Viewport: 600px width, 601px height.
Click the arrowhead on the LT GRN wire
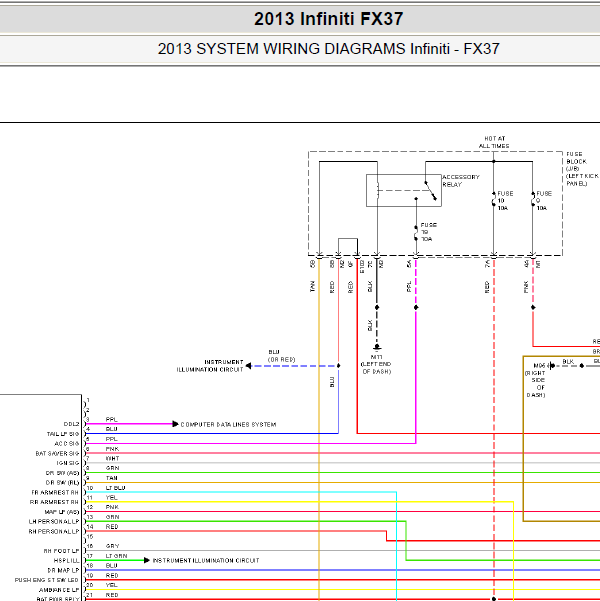click(147, 560)
